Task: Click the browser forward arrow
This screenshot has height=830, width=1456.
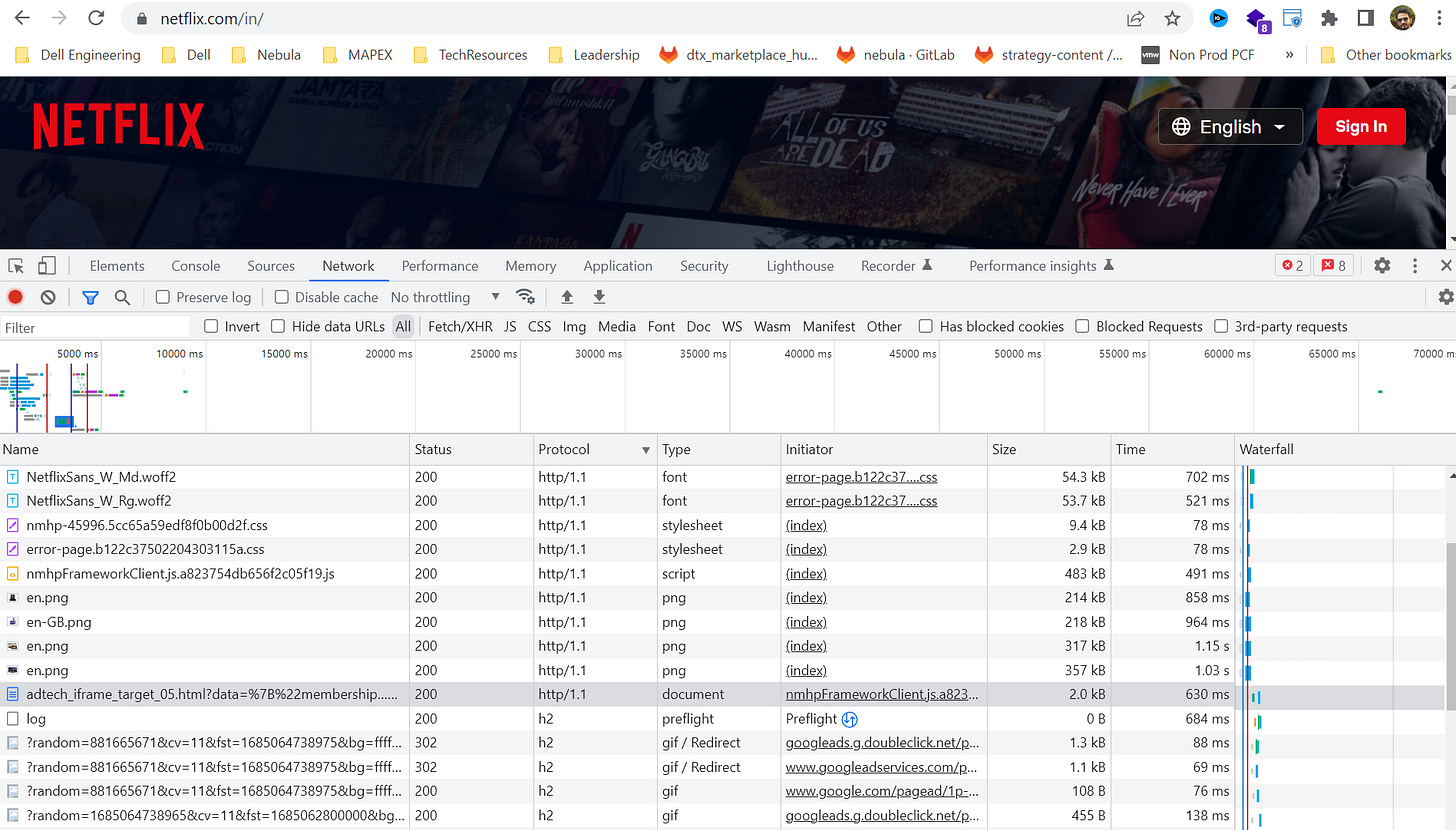Action: [x=59, y=18]
